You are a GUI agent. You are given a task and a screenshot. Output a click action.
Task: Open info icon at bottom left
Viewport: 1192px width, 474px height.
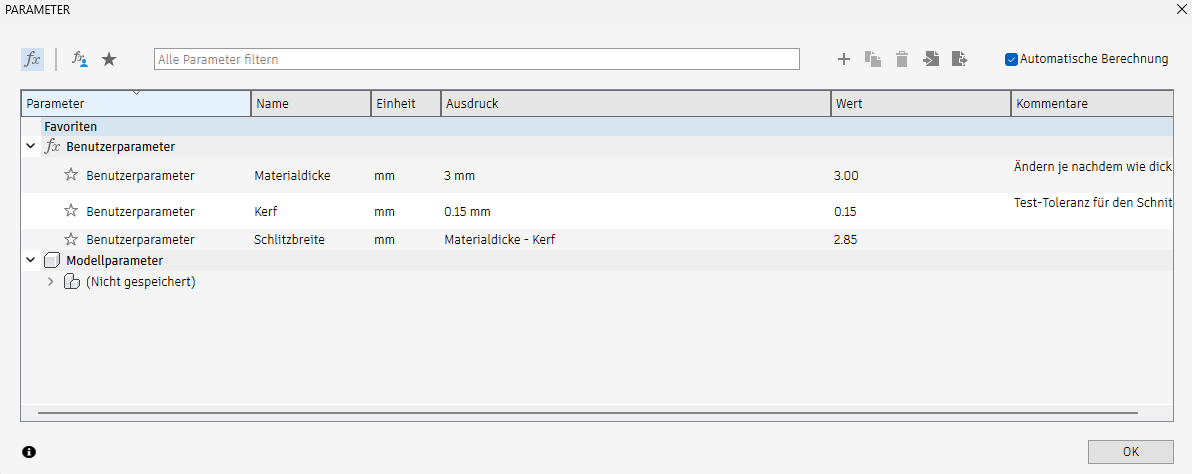pos(29,452)
